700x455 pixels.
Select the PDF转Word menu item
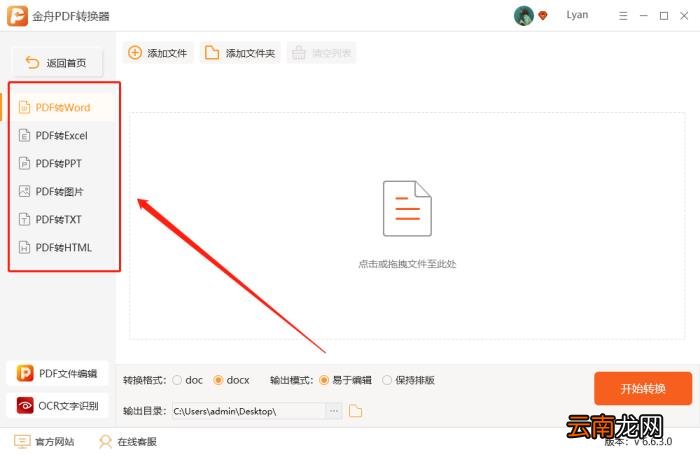click(60, 108)
